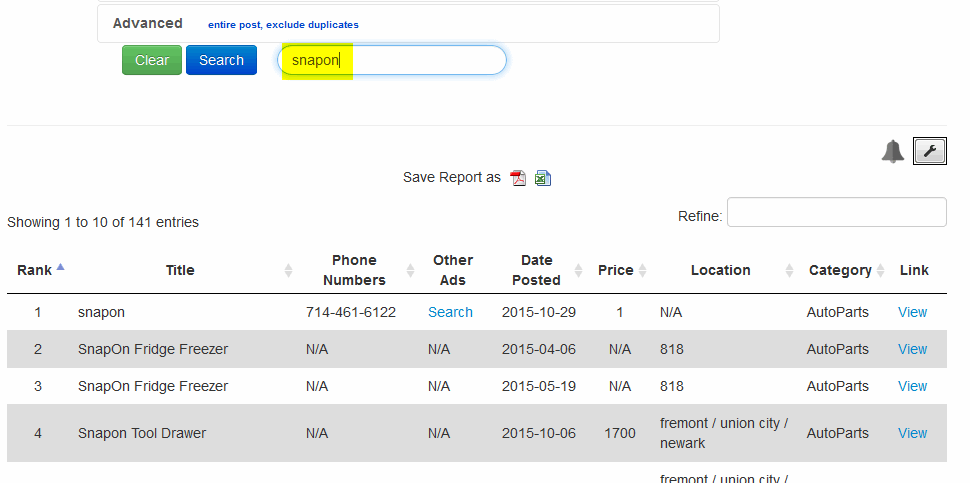View the Snapon Tool Drawer listing
Viewport: 970px width, 483px height.
coord(912,434)
